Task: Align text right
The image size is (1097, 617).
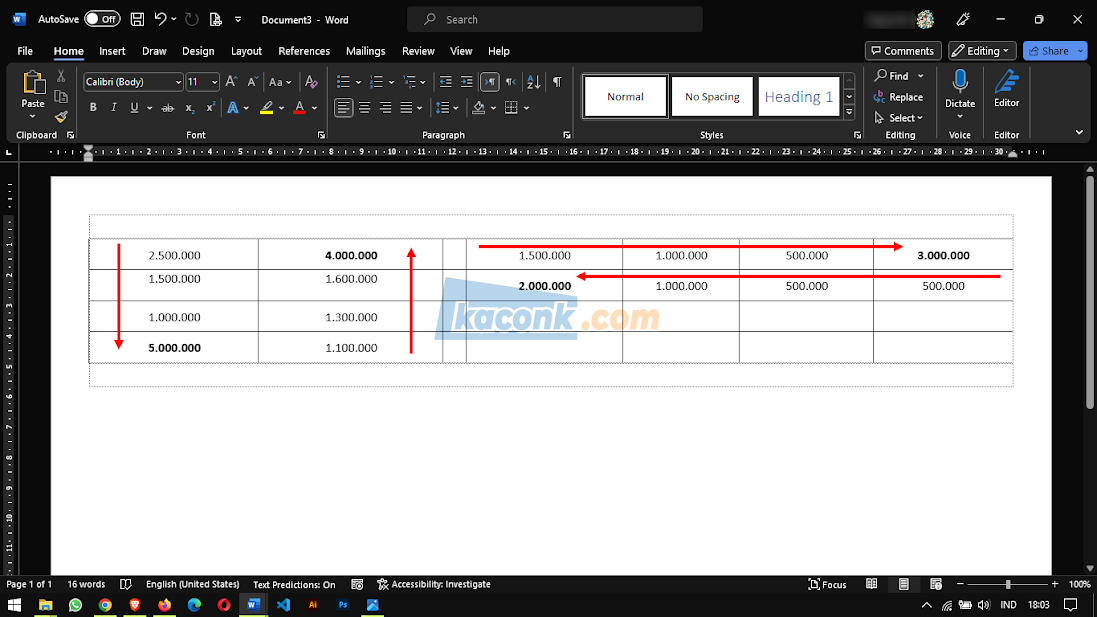Action: click(x=385, y=108)
